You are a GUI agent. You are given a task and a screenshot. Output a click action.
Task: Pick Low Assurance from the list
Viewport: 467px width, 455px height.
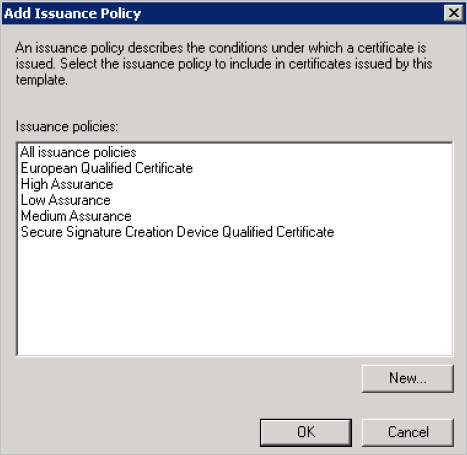click(x=65, y=200)
